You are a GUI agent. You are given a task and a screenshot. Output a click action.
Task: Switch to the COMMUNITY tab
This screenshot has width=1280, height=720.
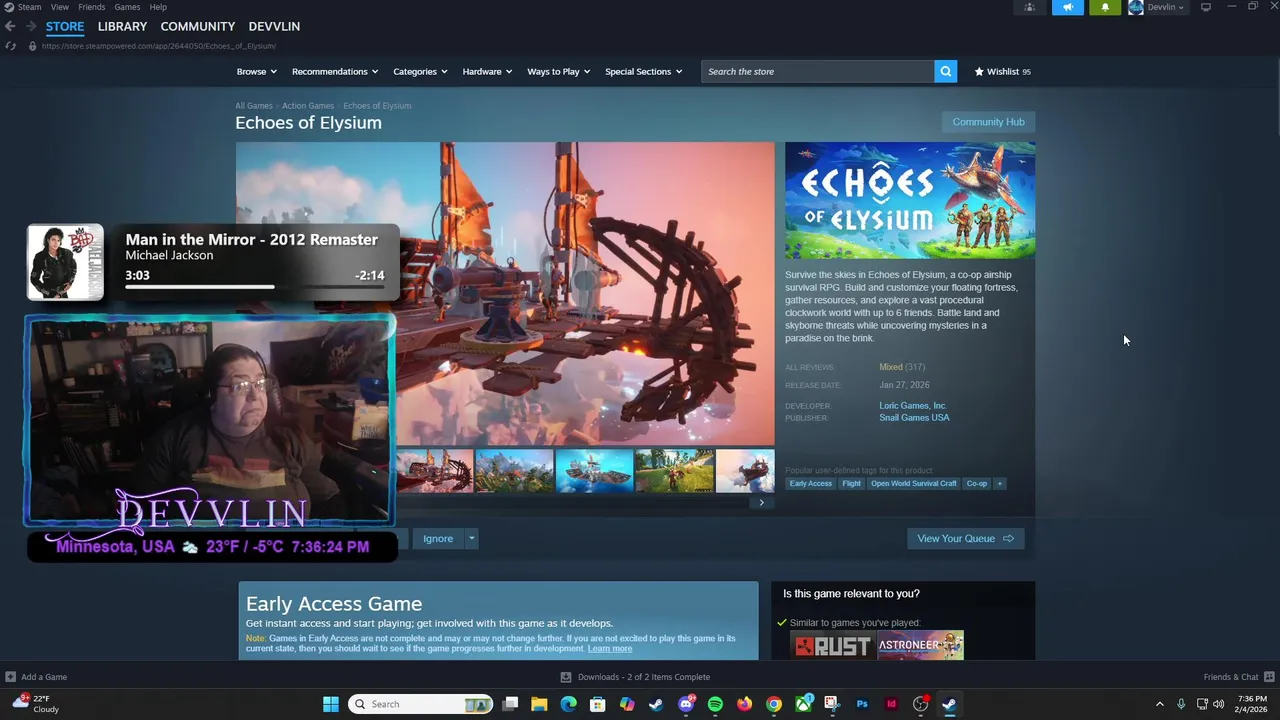tap(198, 26)
